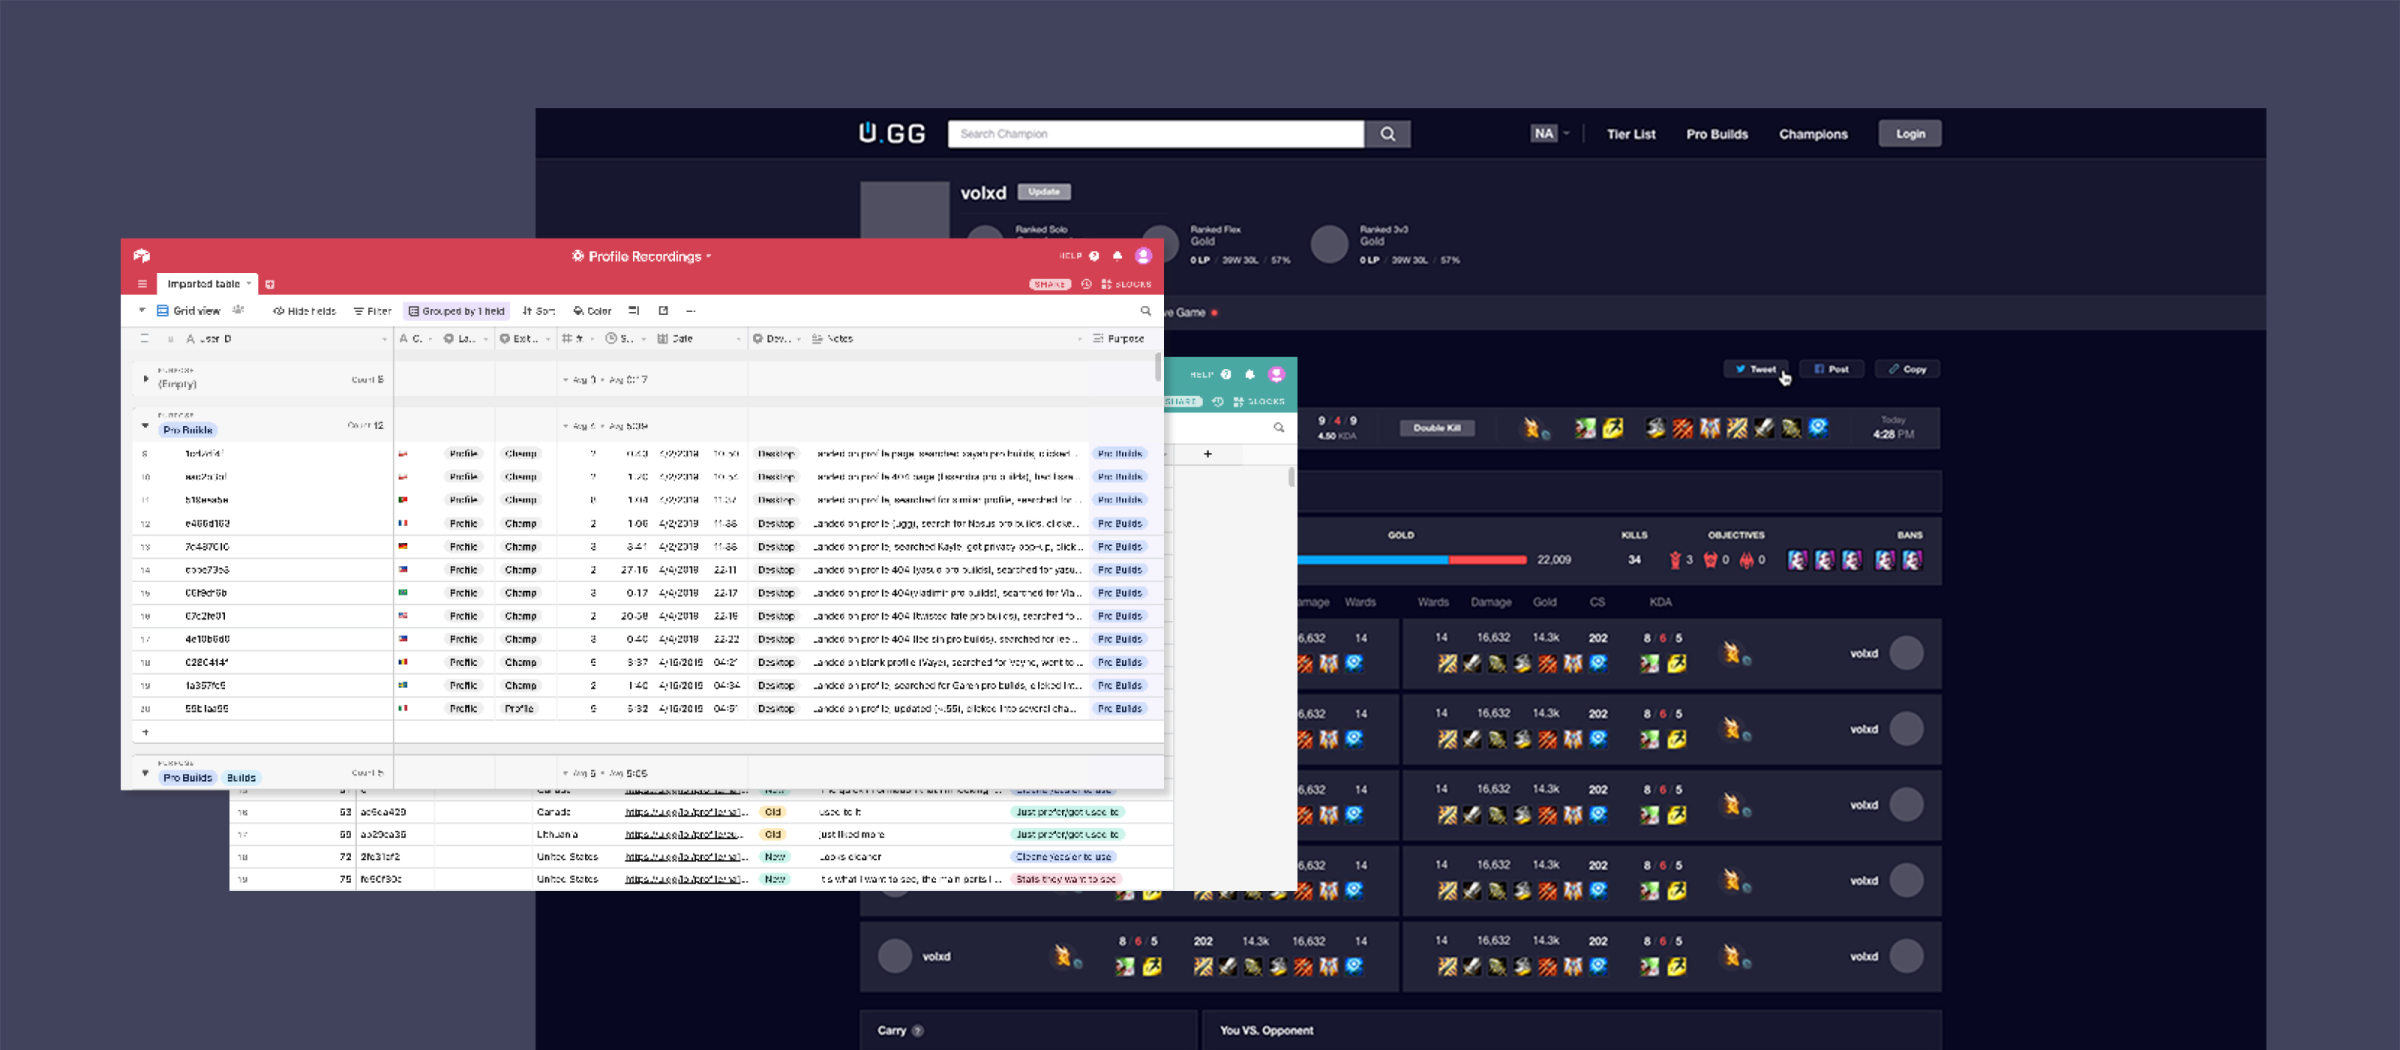This screenshot has width=2400, height=1050.
Task: Open Date column header dropdown
Action: pos(738,339)
